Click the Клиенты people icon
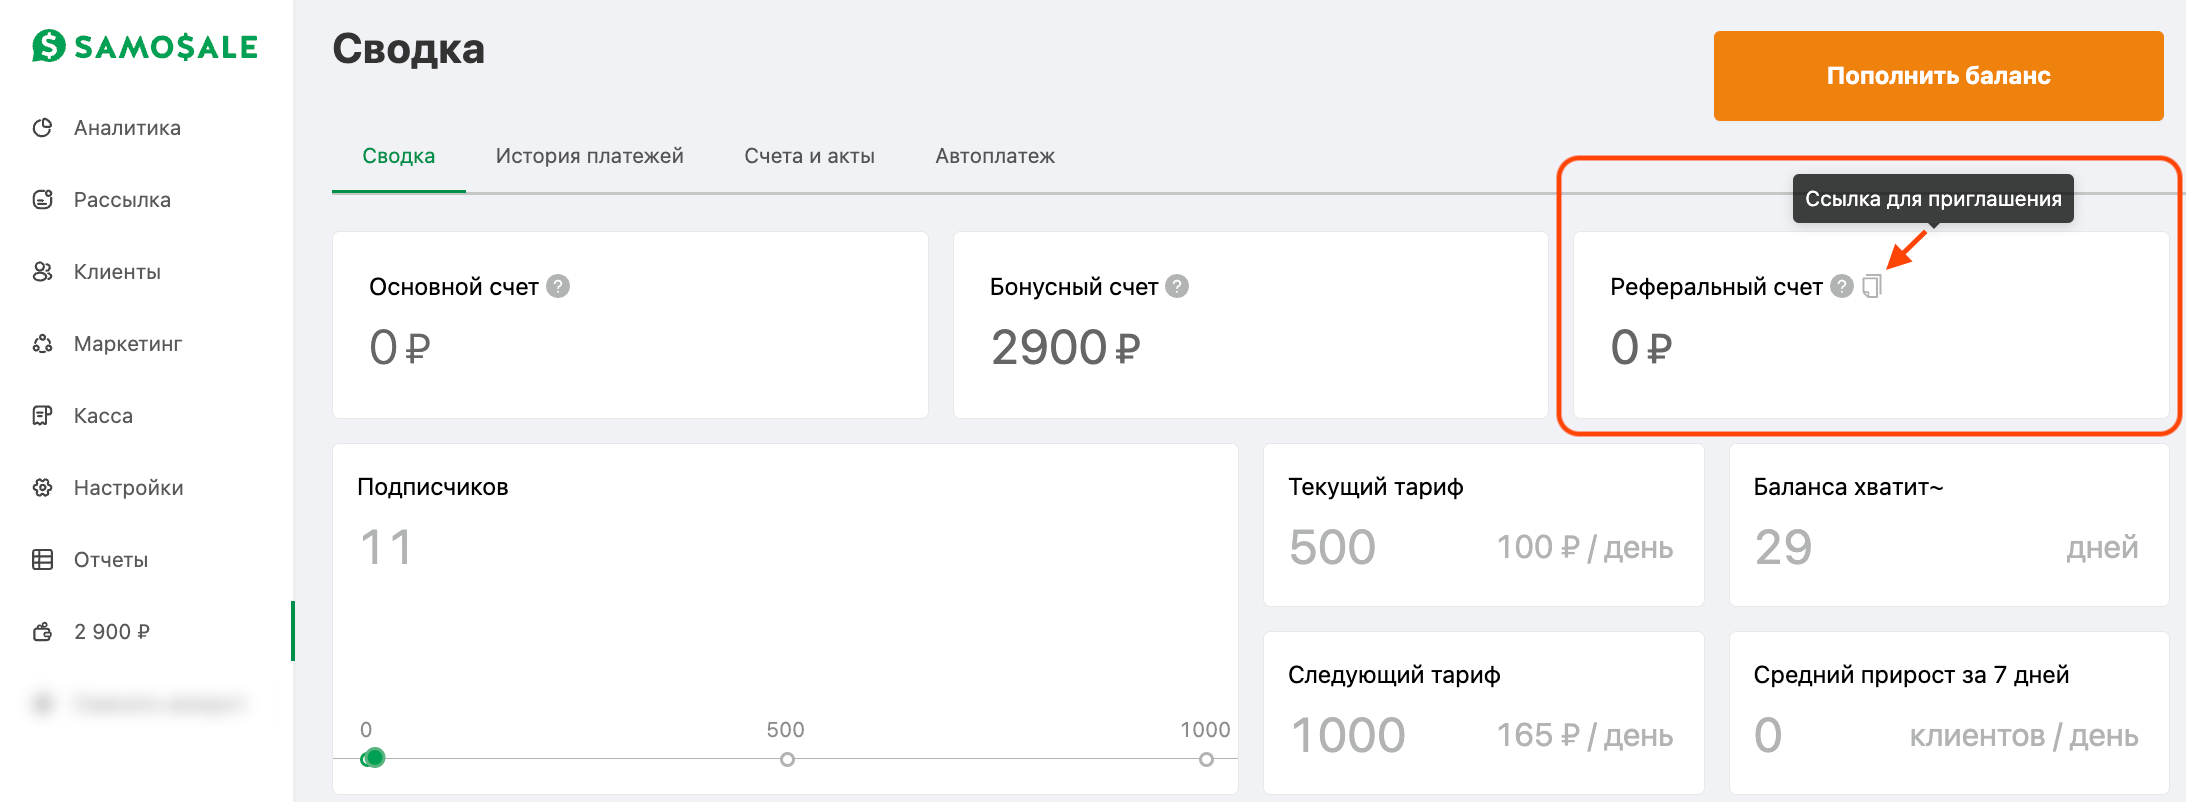Image resolution: width=2186 pixels, height=802 pixels. pos(42,272)
